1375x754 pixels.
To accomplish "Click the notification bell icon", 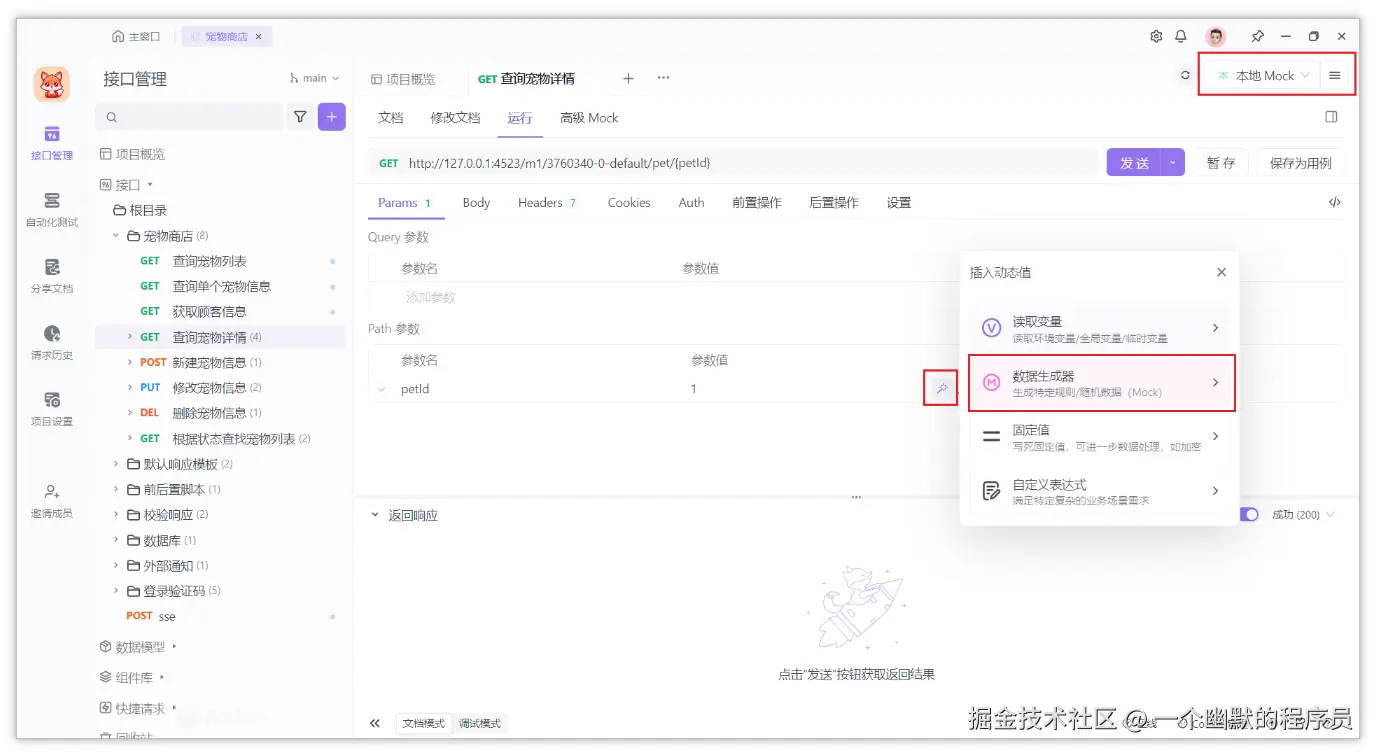I will coord(1180,36).
